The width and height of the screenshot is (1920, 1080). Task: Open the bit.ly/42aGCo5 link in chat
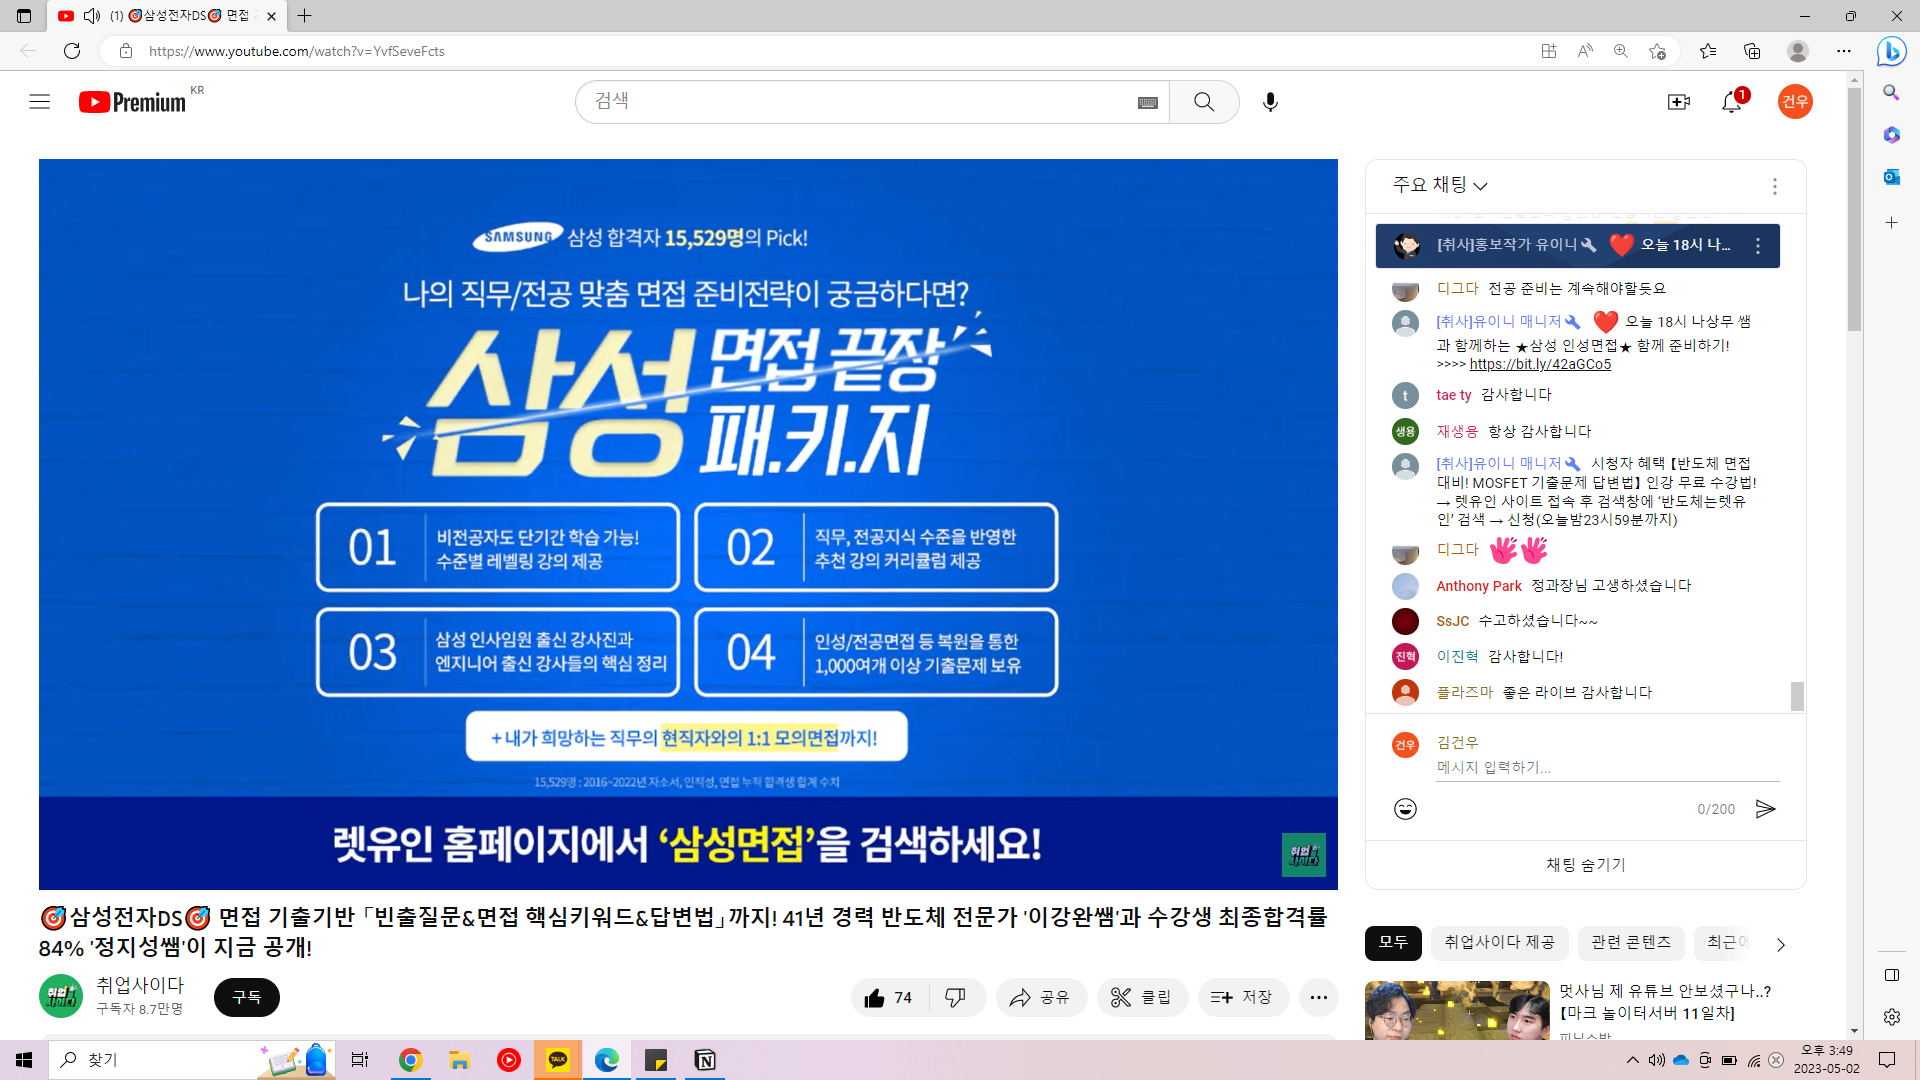click(1540, 365)
